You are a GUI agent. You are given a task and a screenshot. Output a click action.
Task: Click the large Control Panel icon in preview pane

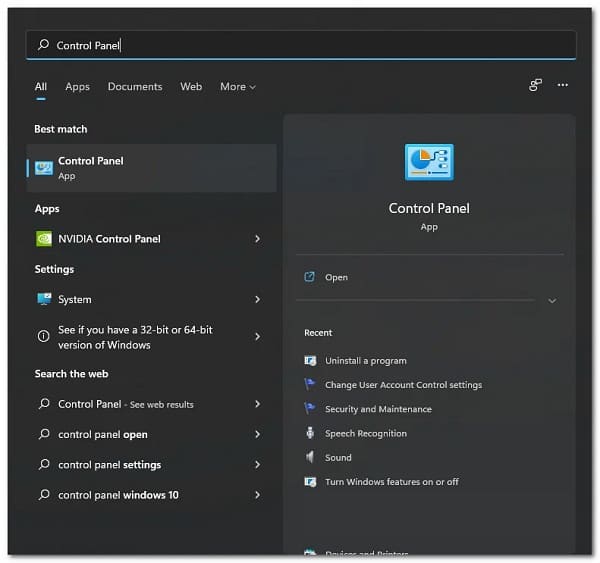click(x=429, y=162)
